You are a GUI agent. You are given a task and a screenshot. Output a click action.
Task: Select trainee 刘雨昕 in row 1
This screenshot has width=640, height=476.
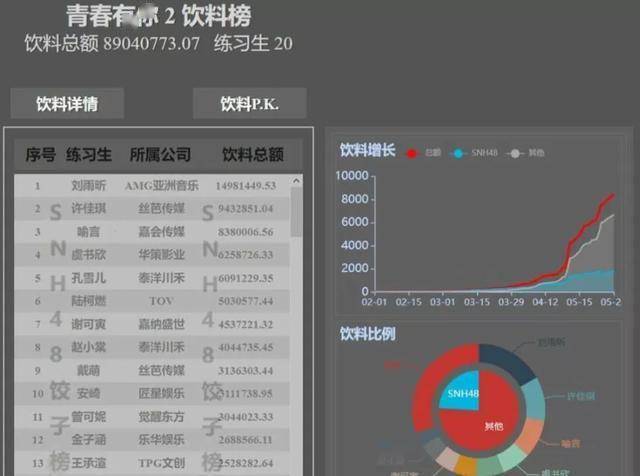(89, 186)
